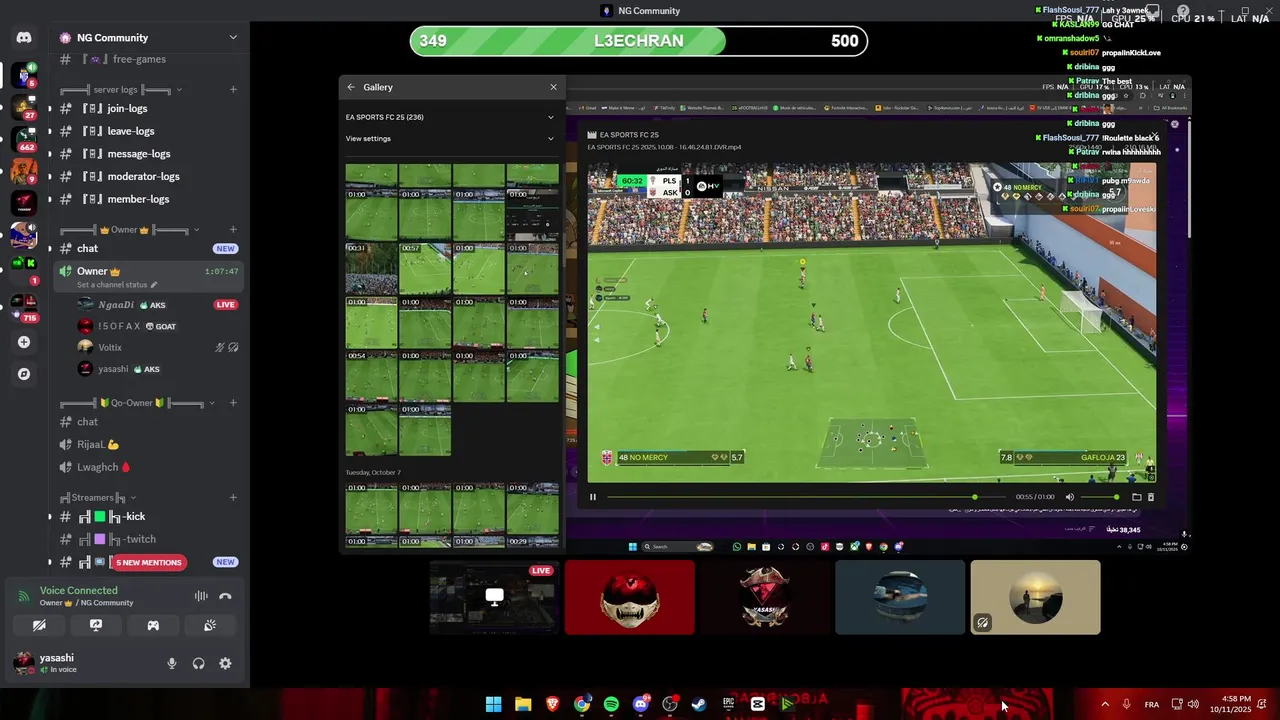Click the Share Your Screen button
1280x720 pixels.
click(96, 625)
